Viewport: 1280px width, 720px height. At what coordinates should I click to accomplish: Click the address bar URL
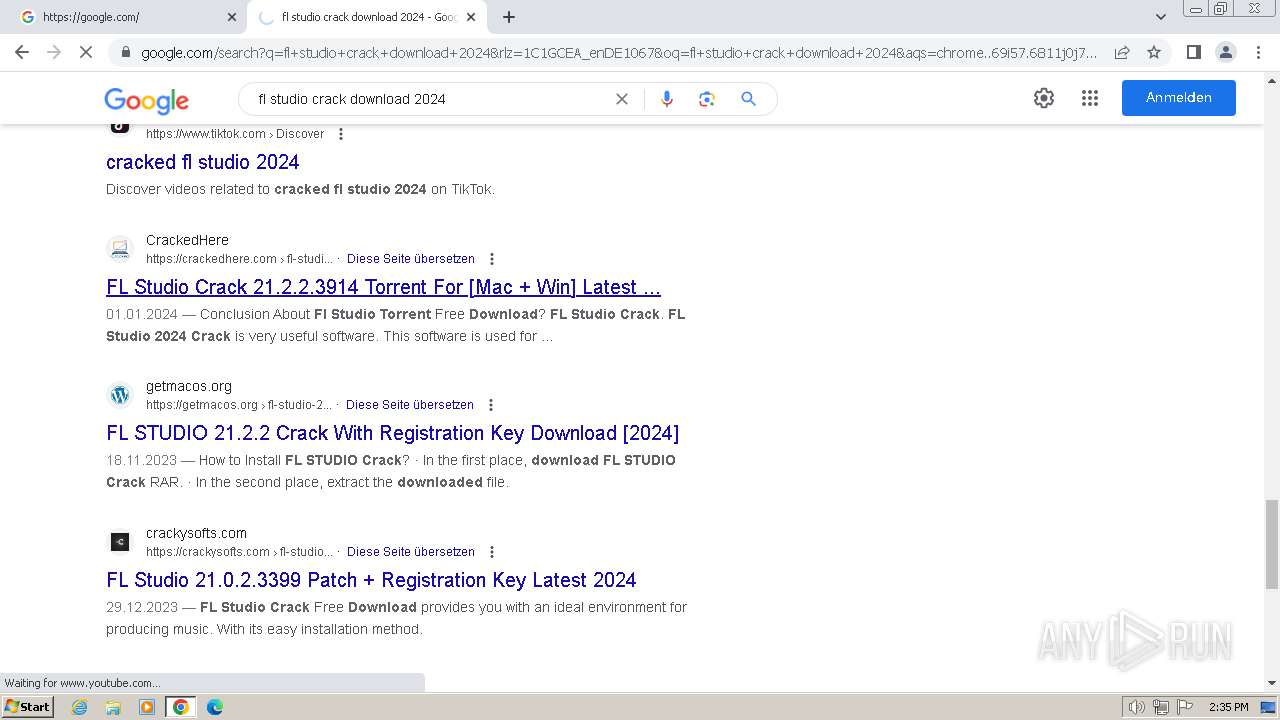[x=618, y=52]
